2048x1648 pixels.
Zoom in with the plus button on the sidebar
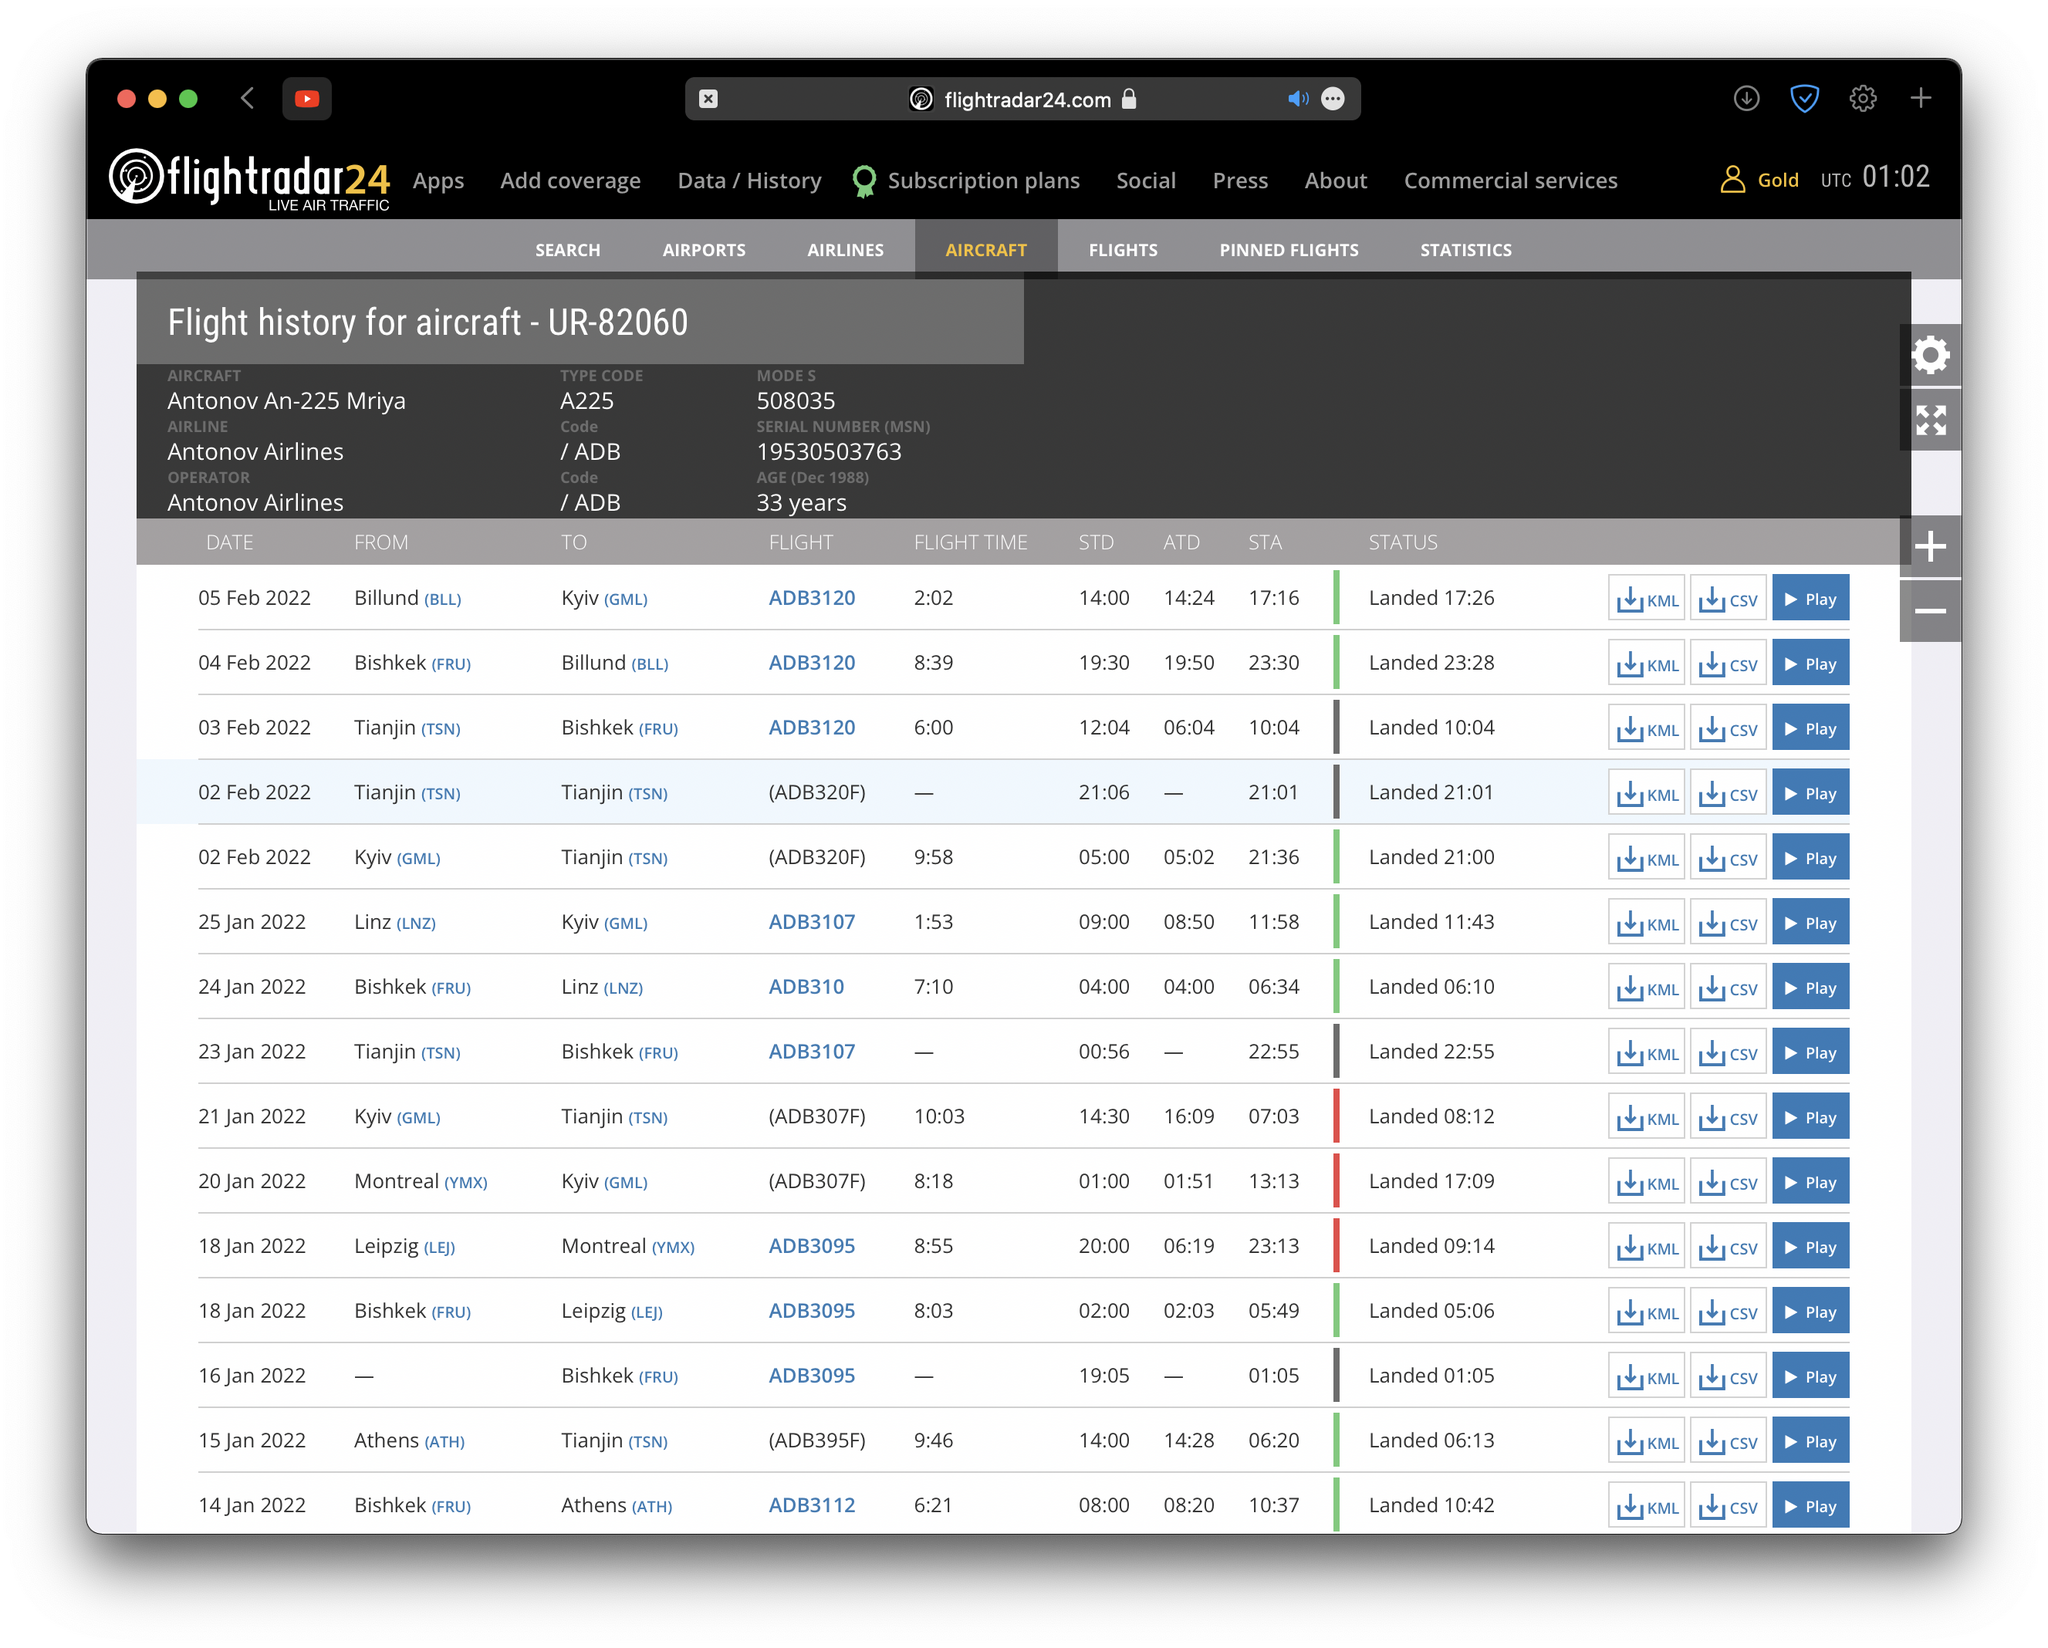point(1930,547)
